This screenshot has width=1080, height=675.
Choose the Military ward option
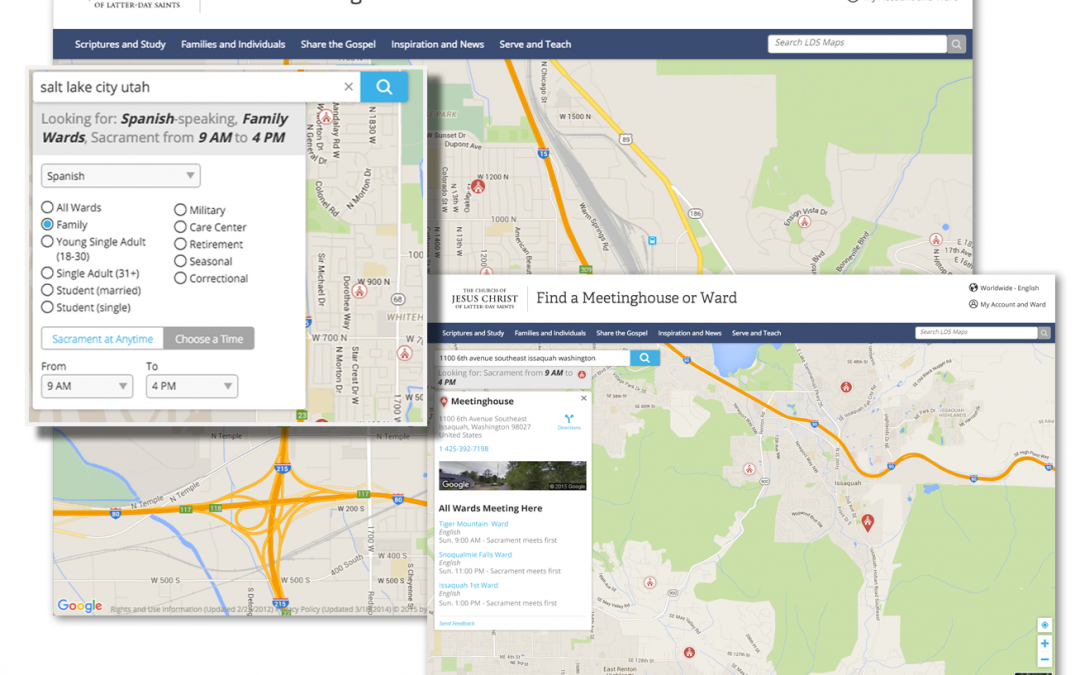click(182, 210)
